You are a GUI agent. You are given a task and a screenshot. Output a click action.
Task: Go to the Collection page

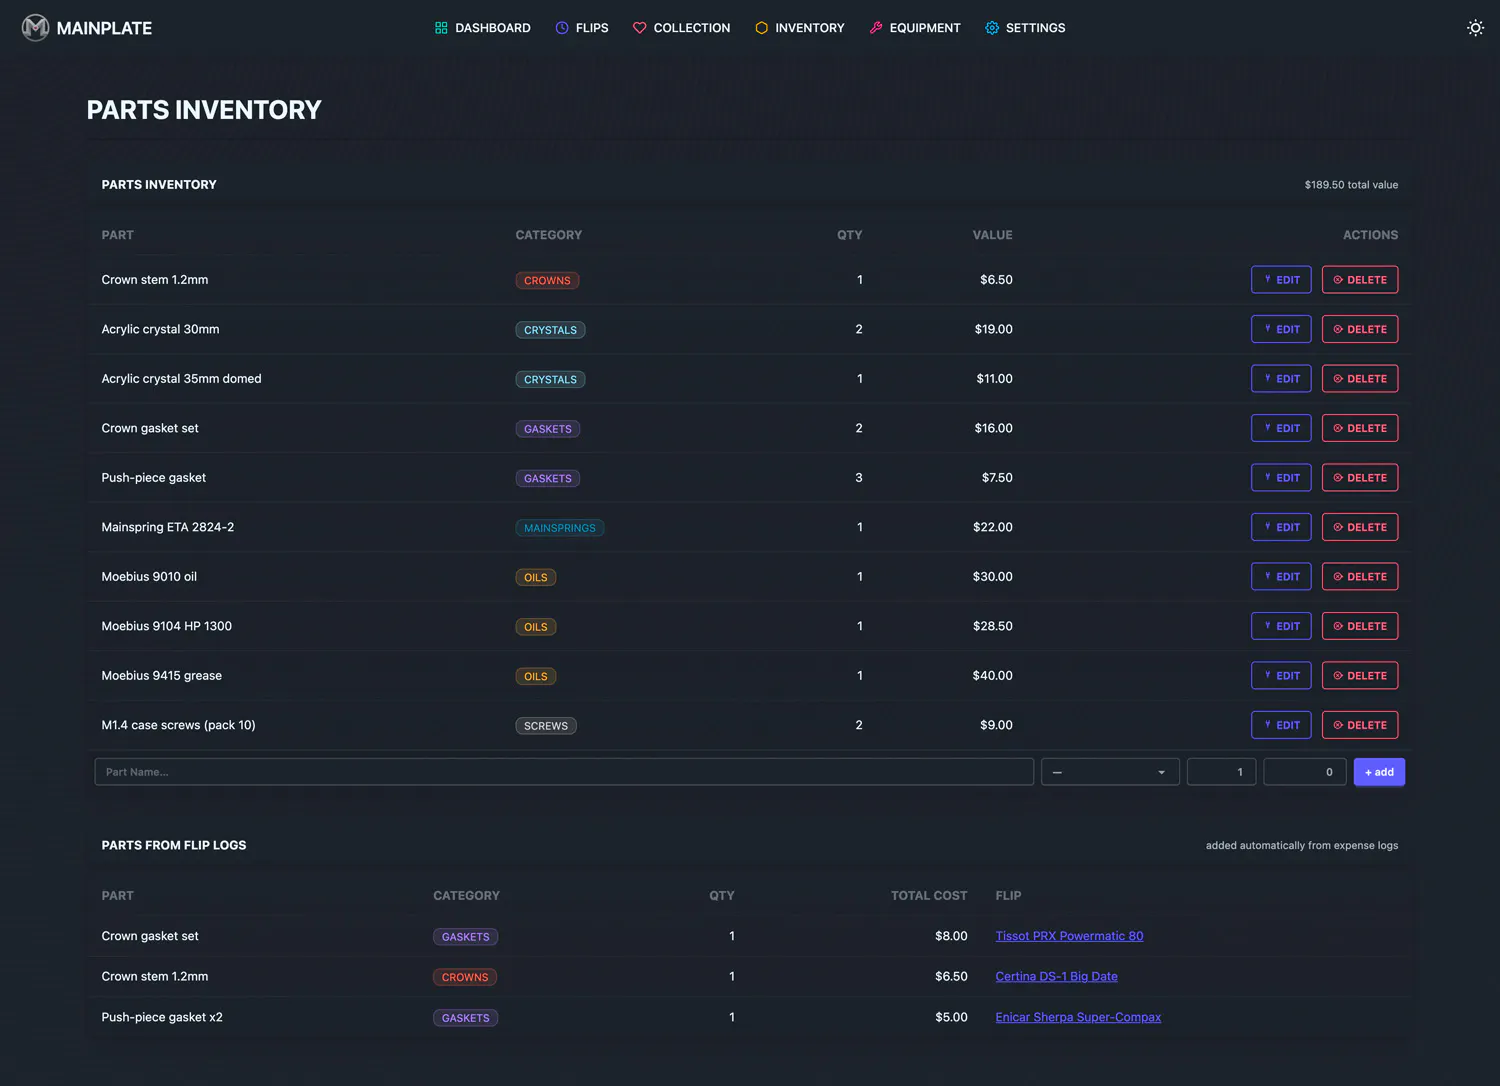point(682,28)
